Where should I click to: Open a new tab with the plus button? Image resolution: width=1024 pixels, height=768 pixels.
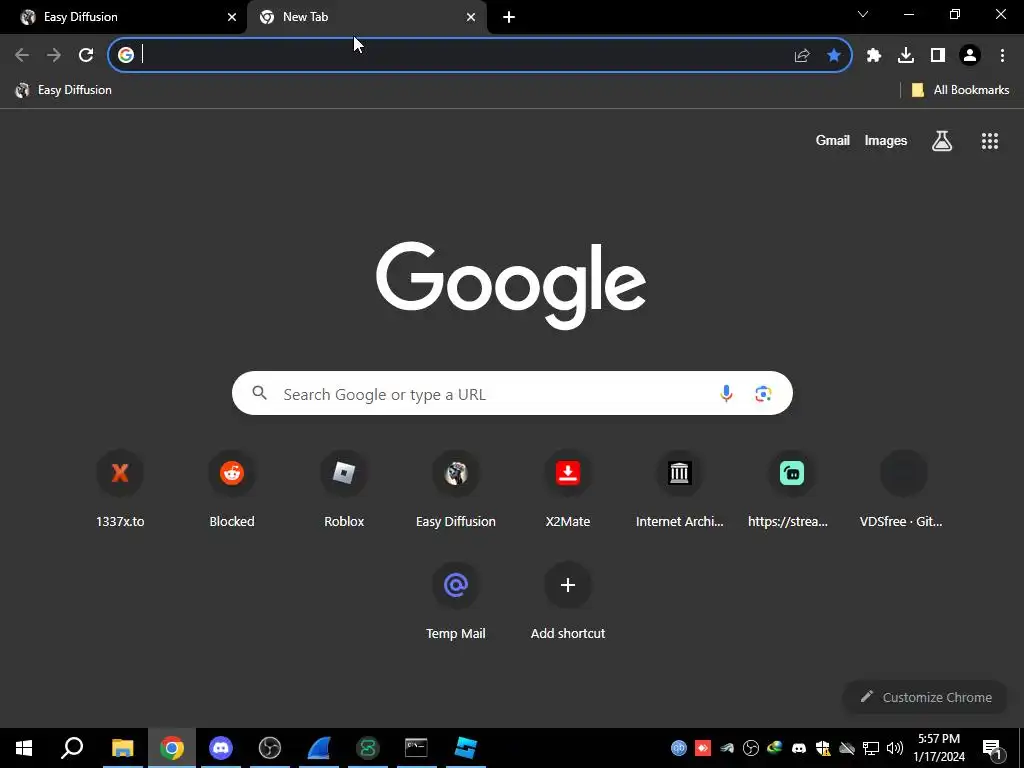[x=509, y=17]
